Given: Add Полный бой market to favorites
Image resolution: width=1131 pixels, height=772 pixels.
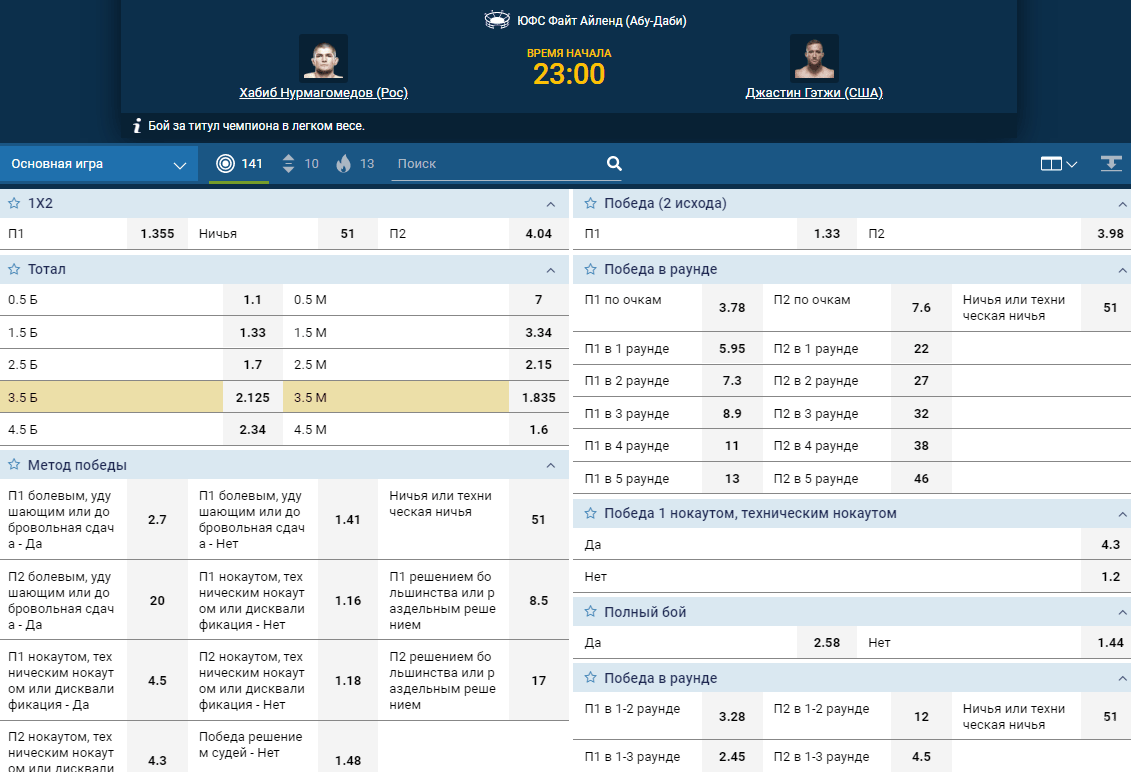Looking at the screenshot, I should point(591,612).
